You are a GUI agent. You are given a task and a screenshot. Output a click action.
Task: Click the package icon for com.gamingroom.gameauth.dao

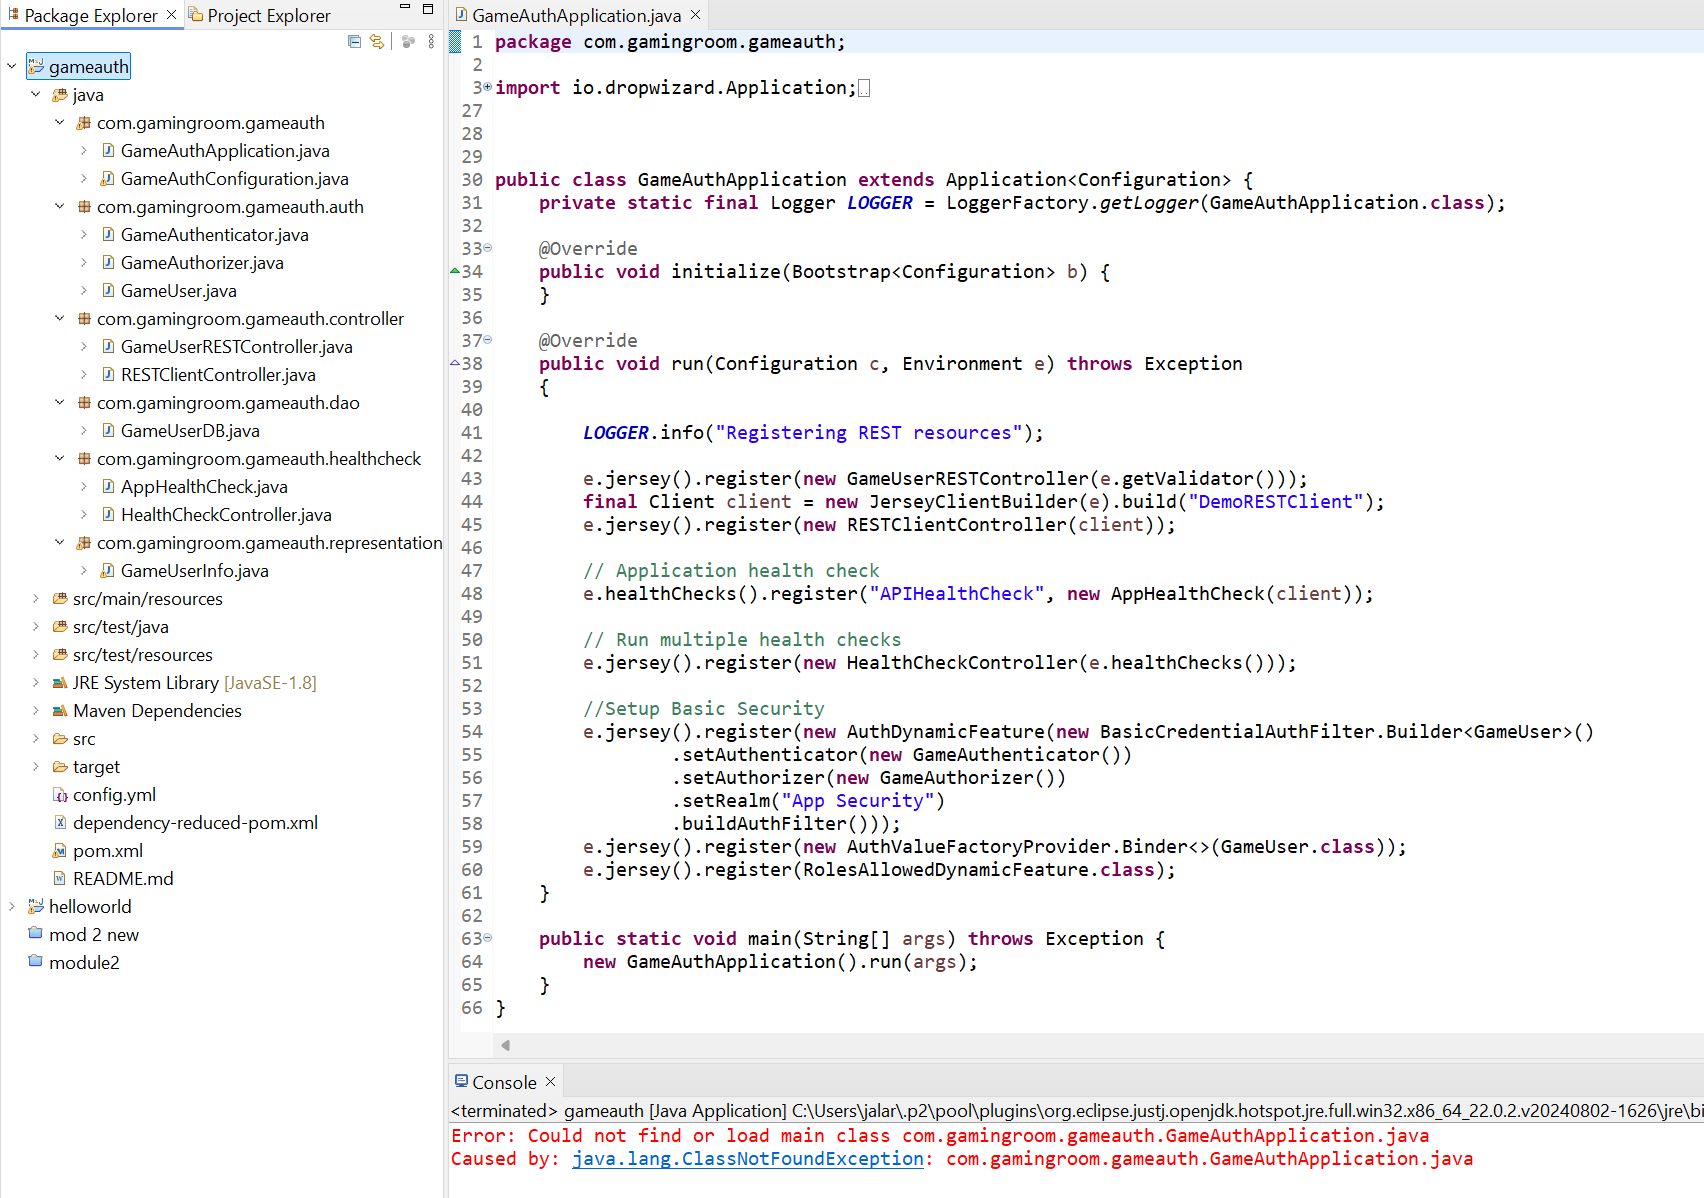pyautogui.click(x=84, y=402)
